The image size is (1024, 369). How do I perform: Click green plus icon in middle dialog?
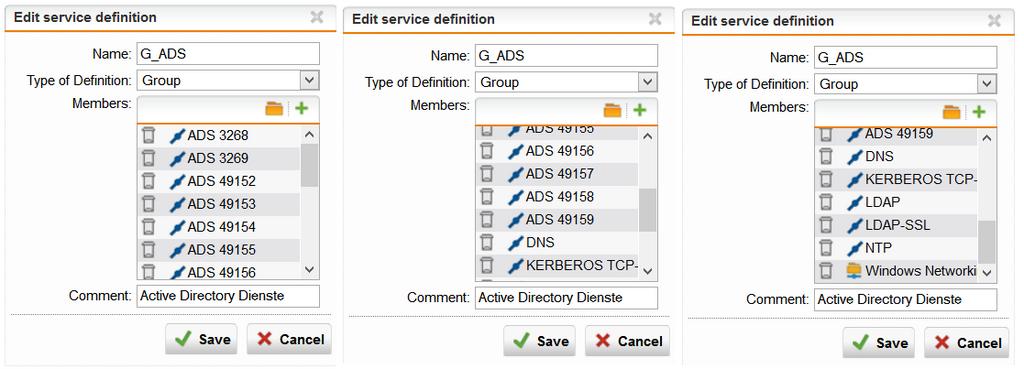(639, 110)
